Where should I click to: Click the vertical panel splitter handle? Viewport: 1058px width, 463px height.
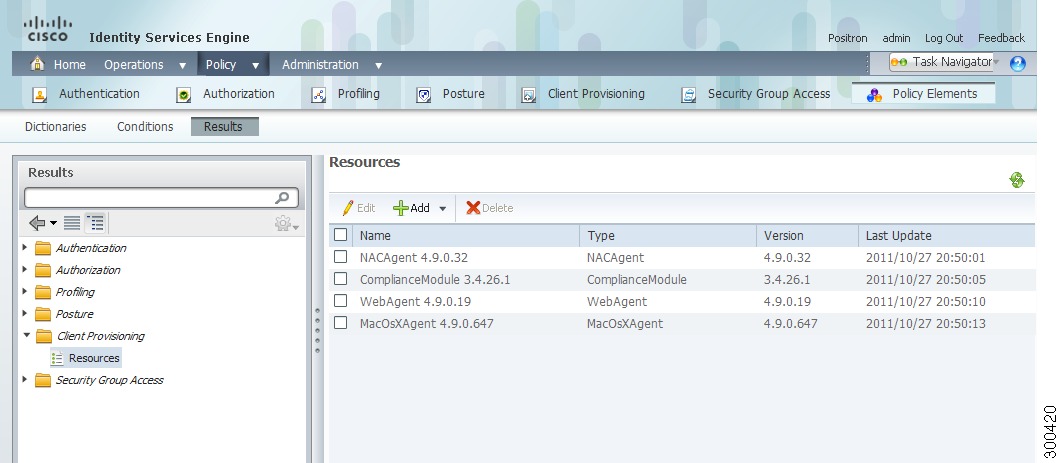[x=317, y=331]
